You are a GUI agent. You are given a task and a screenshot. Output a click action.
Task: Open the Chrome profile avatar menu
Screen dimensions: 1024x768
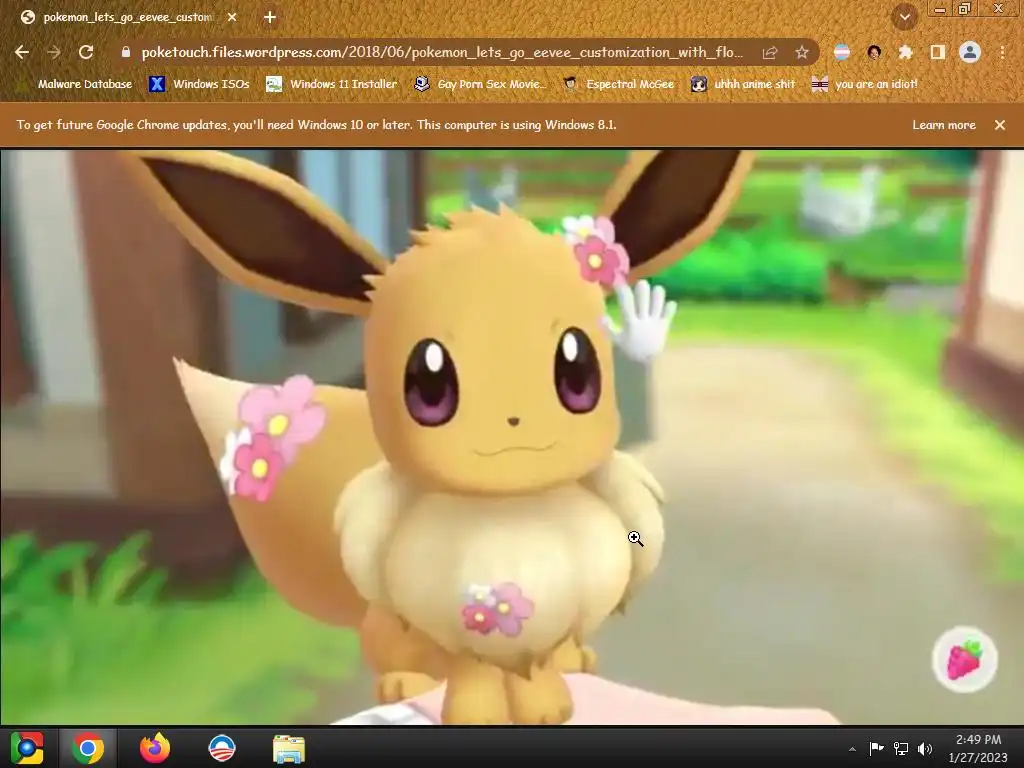970,52
